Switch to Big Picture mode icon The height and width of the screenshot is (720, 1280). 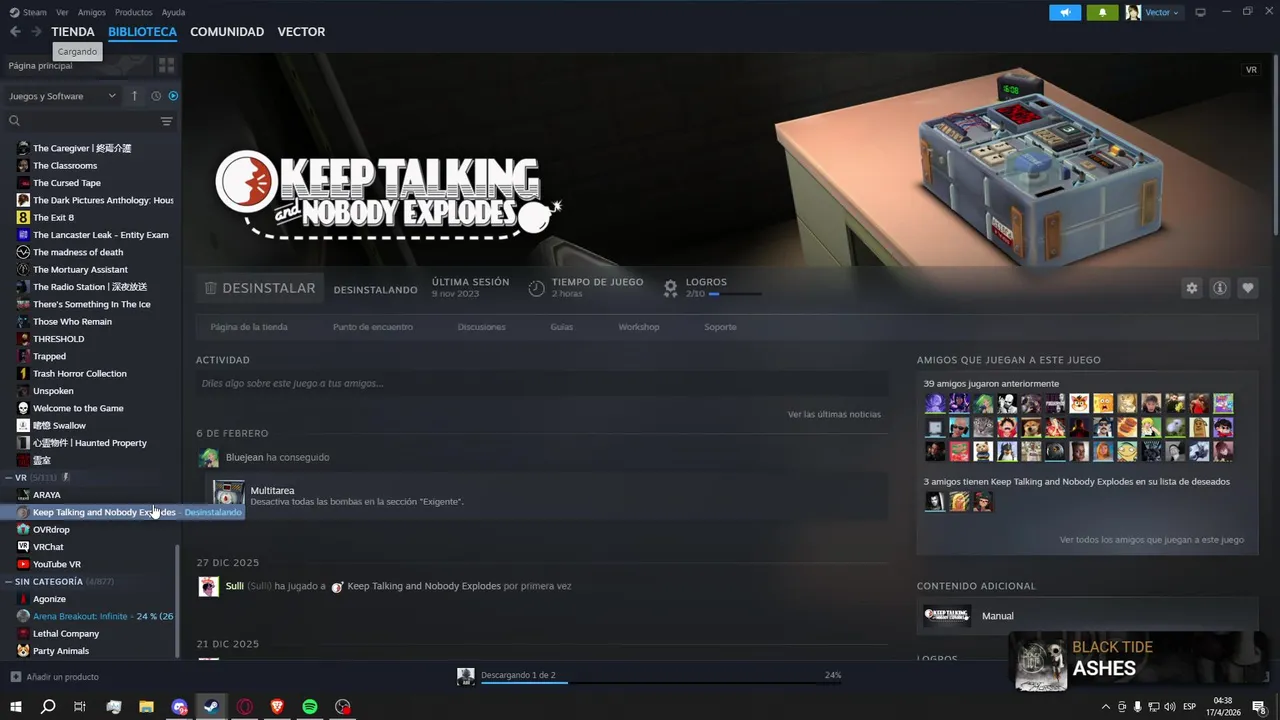(1200, 12)
